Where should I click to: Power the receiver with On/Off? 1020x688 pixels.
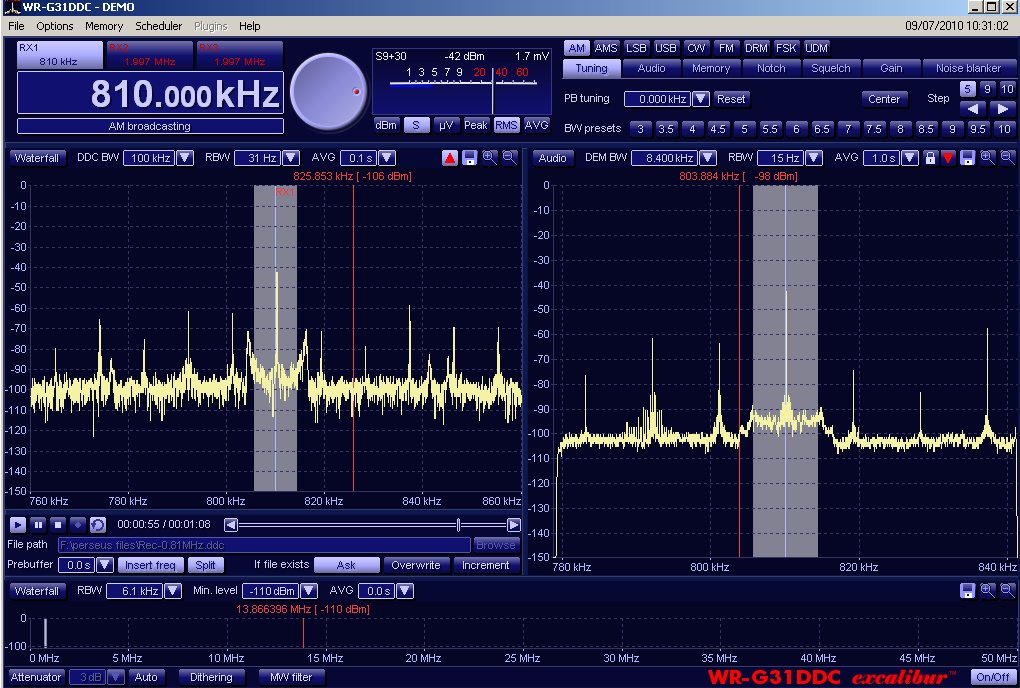(993, 677)
